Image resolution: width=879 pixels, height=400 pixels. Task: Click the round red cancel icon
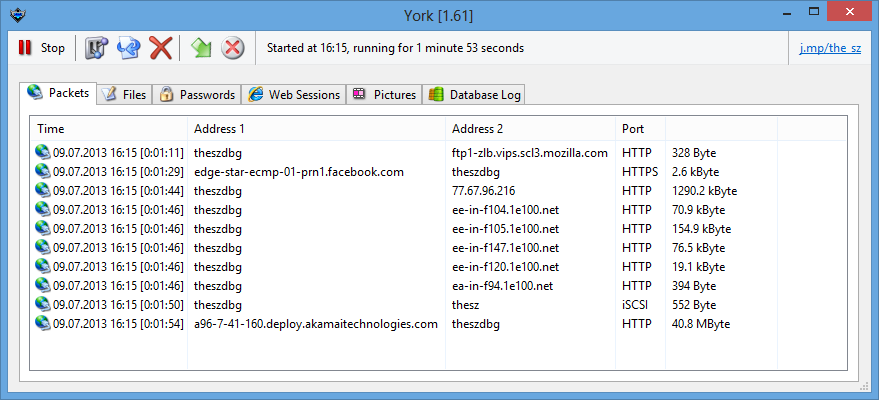233,48
